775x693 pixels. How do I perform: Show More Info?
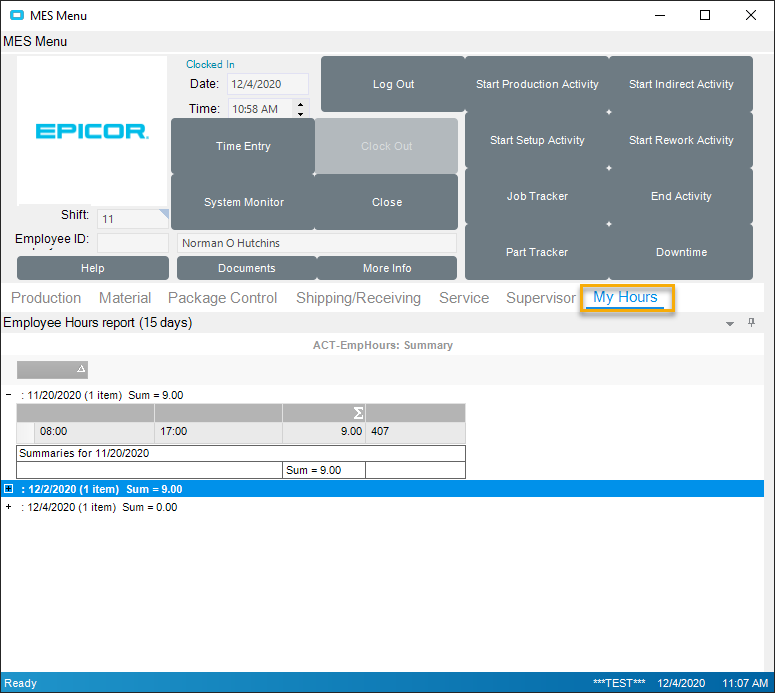point(387,268)
